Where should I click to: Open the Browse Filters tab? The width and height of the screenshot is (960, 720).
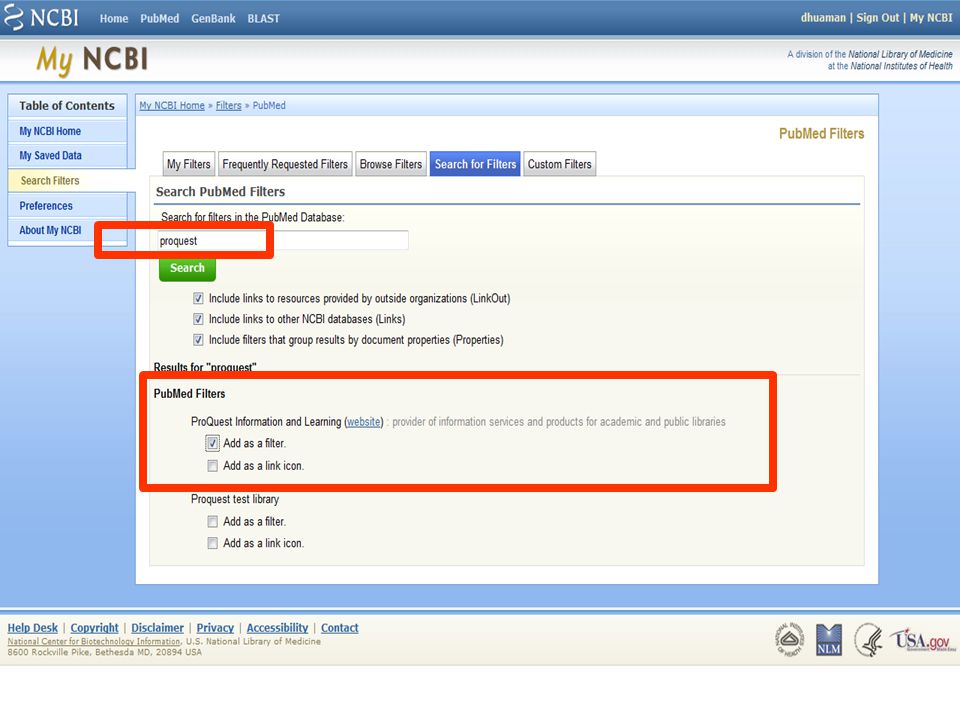(x=391, y=164)
